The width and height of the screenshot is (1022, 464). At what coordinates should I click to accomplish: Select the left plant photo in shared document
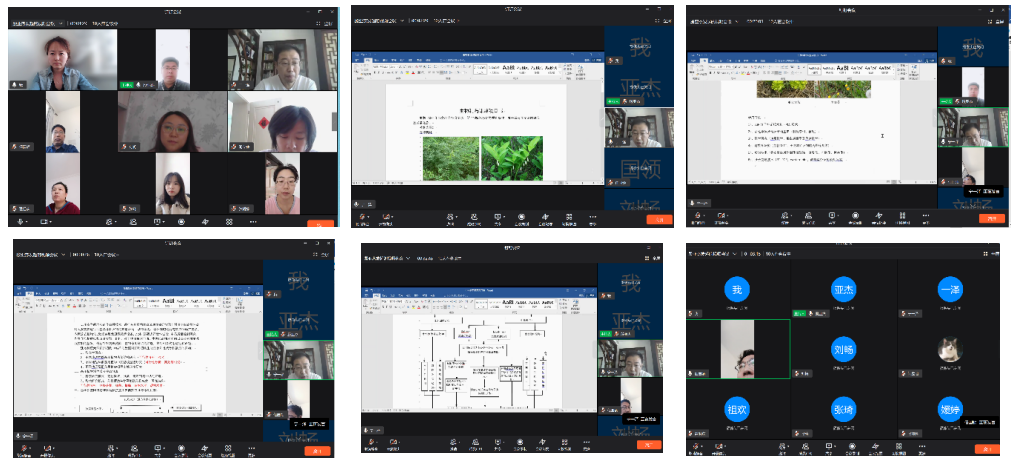(x=448, y=158)
